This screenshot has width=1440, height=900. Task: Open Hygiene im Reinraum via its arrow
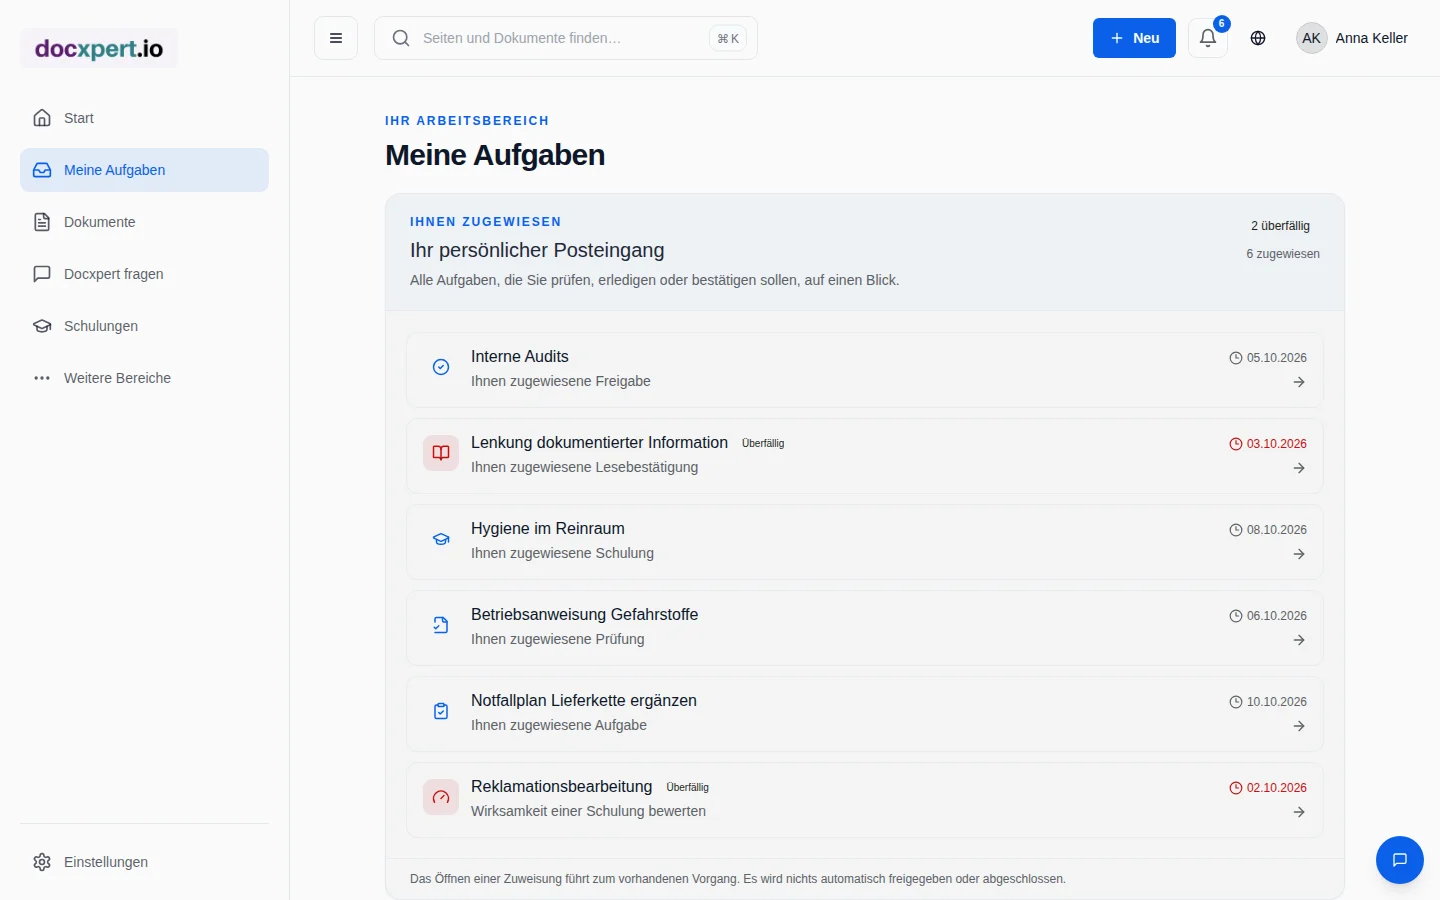pos(1299,554)
